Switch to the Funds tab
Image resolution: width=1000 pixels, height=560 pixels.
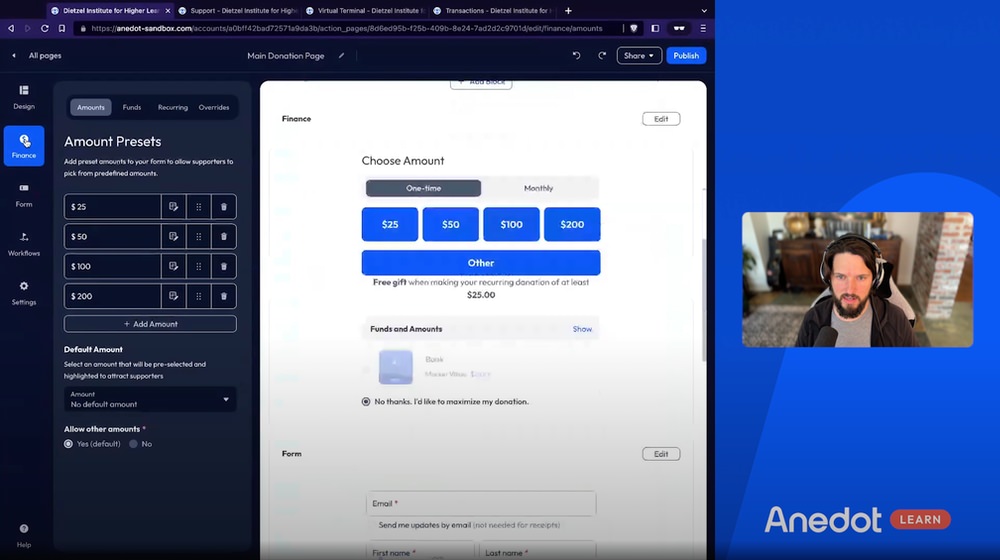132,107
